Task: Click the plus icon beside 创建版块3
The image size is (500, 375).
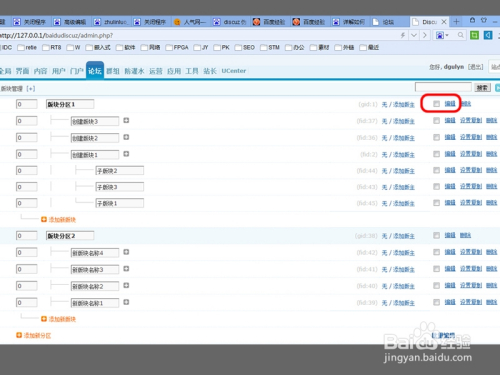Action: coord(126,120)
